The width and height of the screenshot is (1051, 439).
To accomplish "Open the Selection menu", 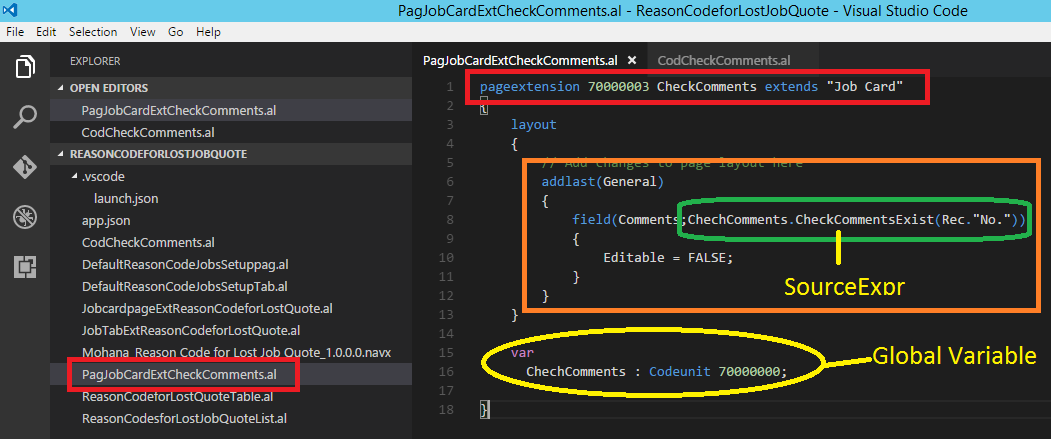I will (92, 32).
